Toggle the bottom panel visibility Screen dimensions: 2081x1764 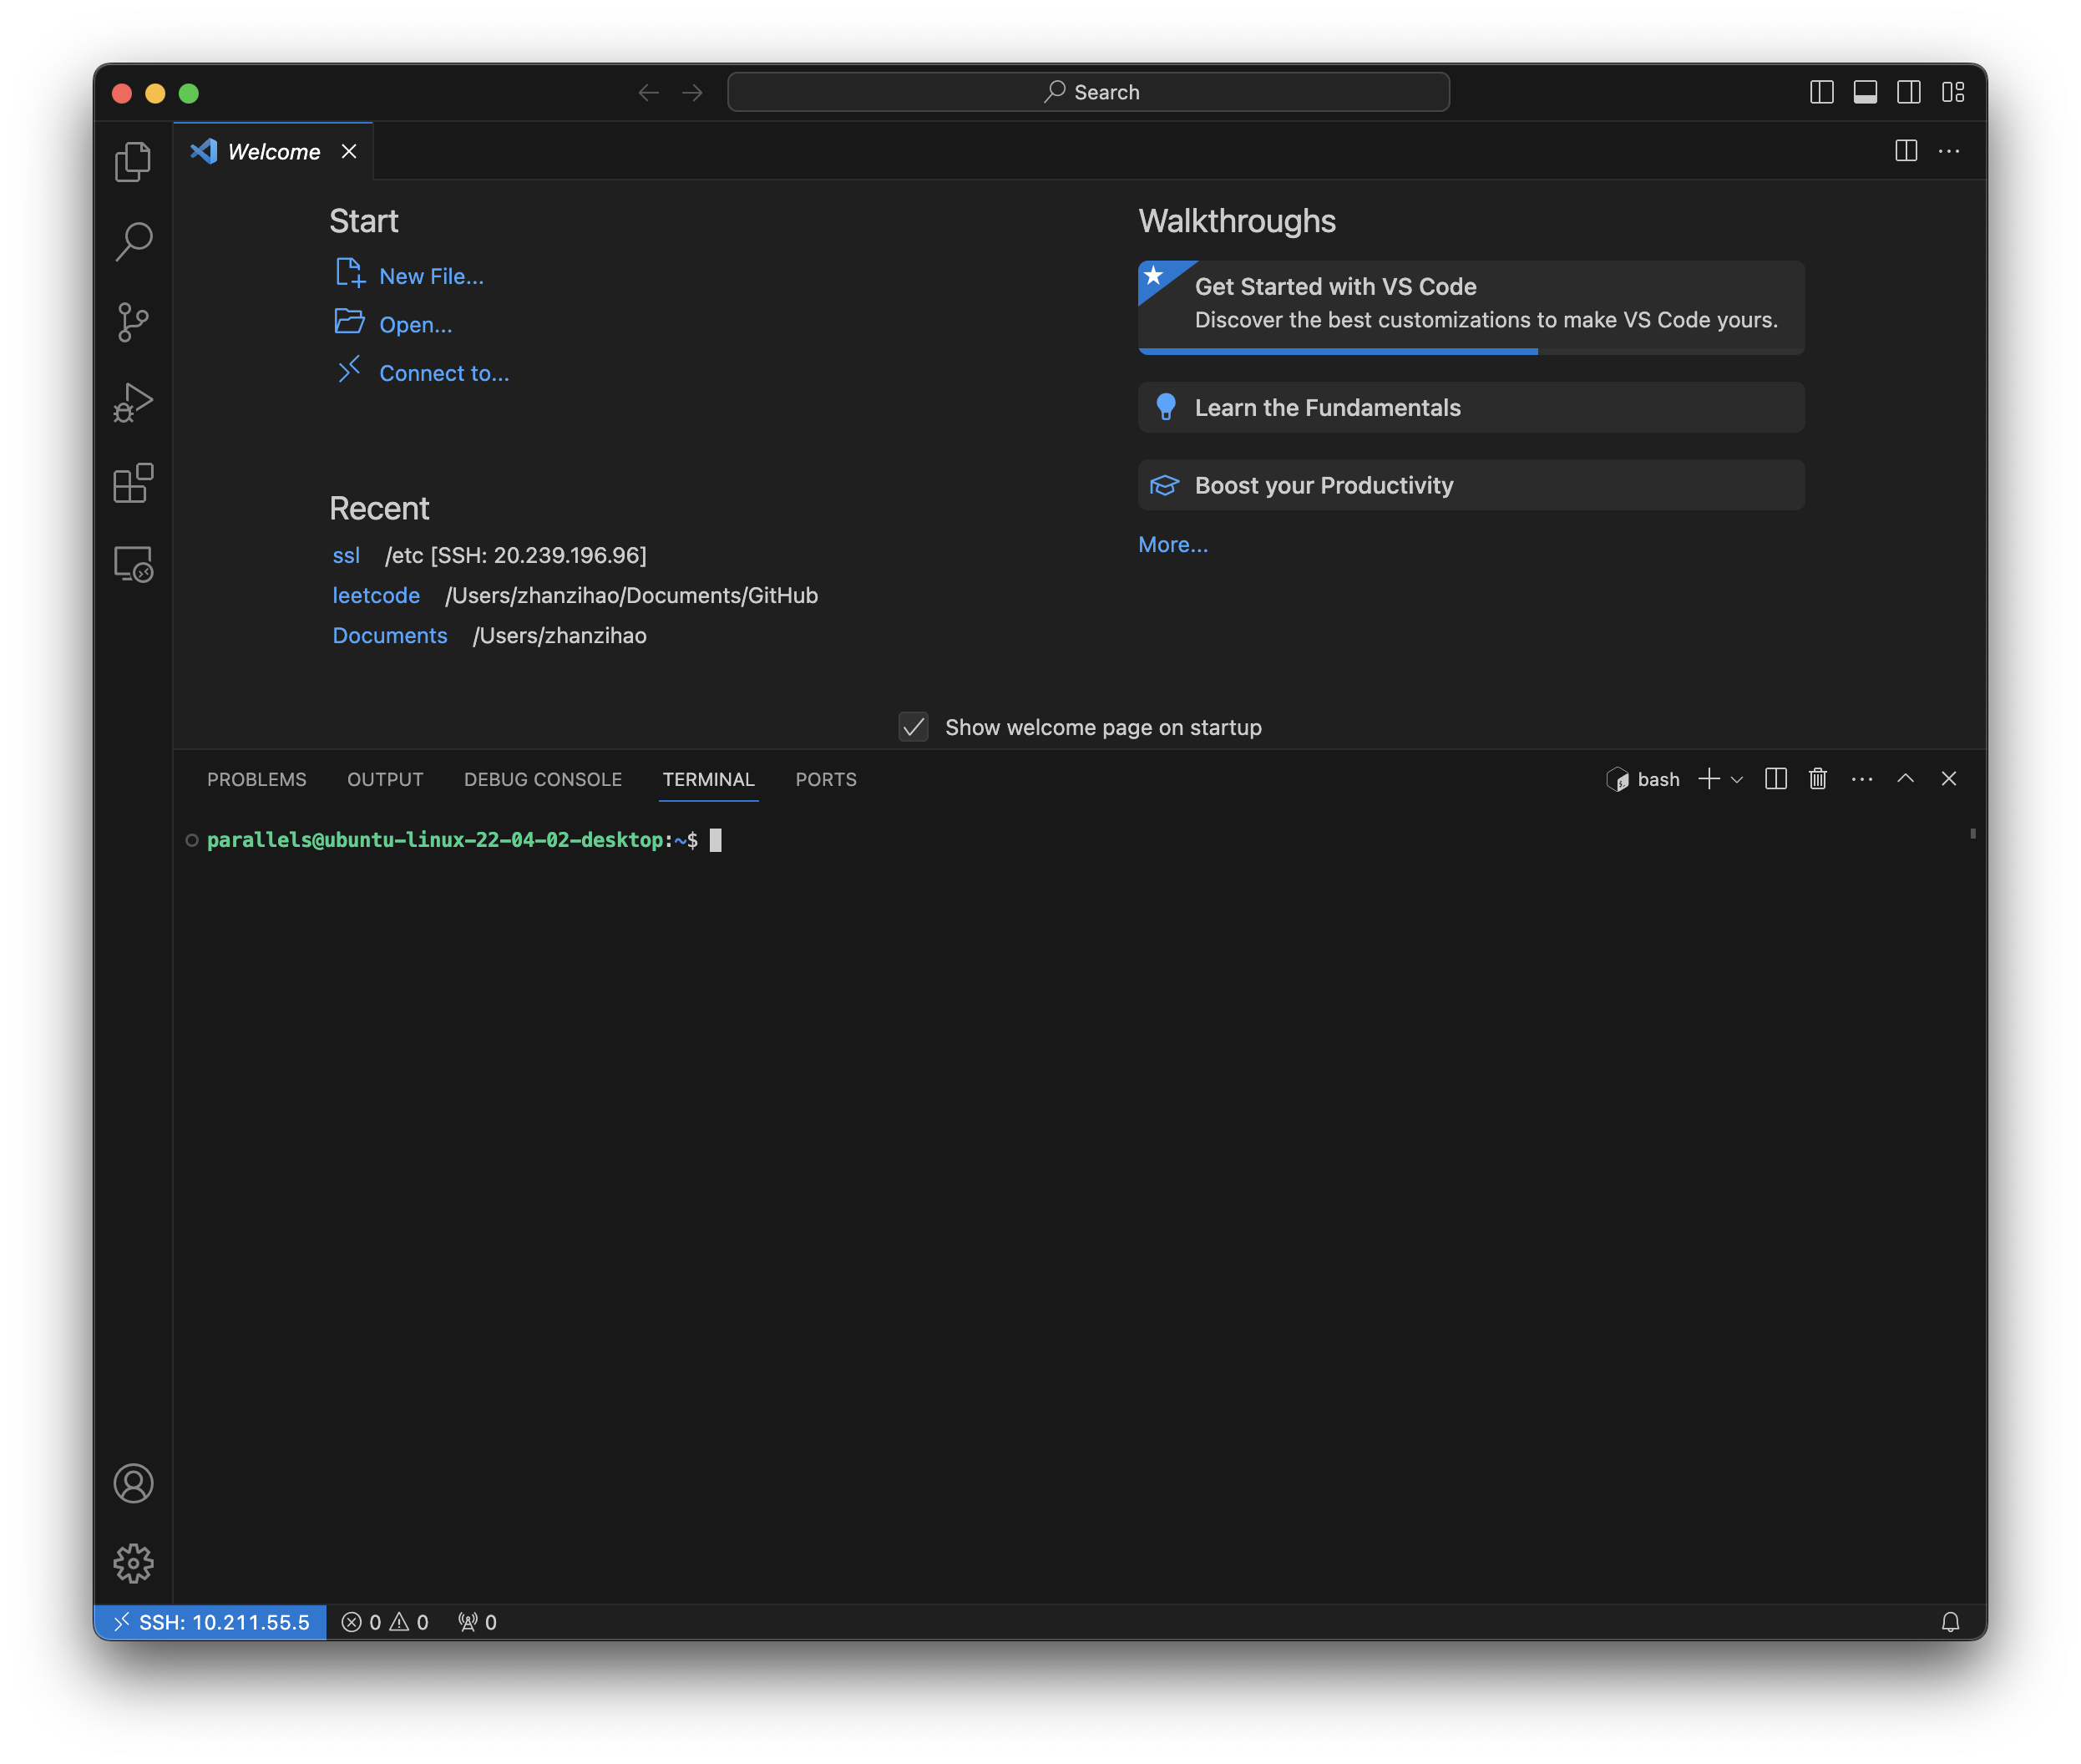pyautogui.click(x=1865, y=92)
